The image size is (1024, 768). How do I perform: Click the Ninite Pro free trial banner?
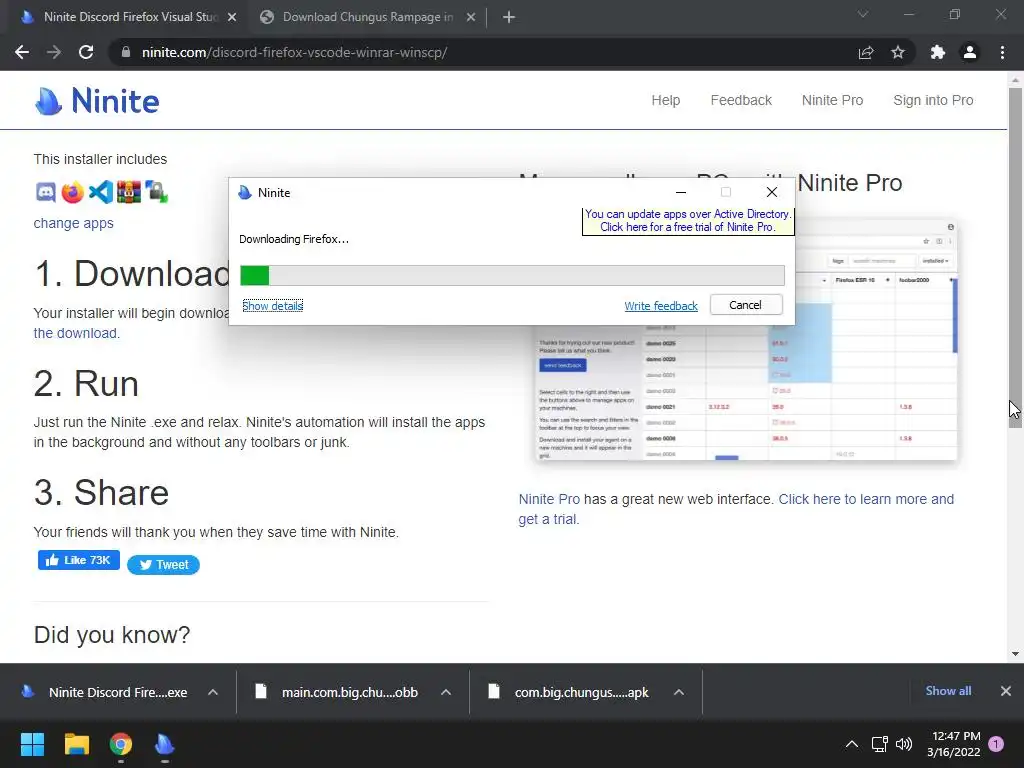click(x=688, y=221)
